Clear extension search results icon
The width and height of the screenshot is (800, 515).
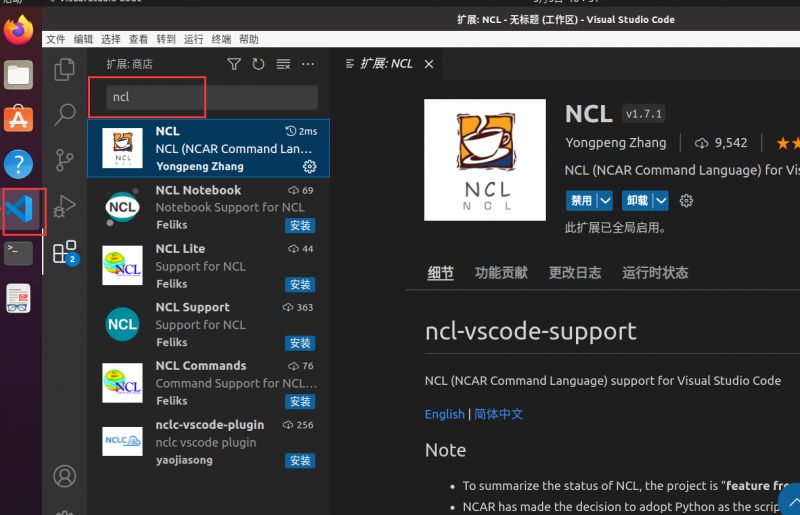pyautogui.click(x=283, y=64)
